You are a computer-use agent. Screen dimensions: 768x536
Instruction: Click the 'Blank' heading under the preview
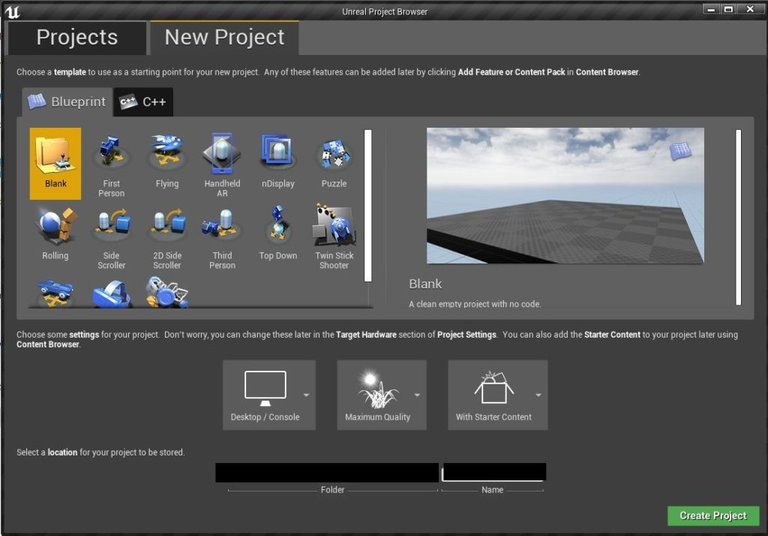point(425,284)
